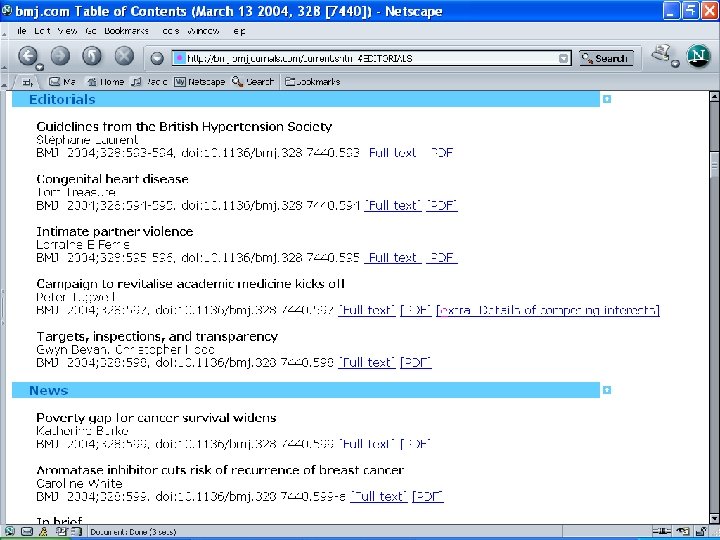Screen dimensions: 720x540
Task: Click My Netscape on the personal toolbar
Action: (x=199, y=82)
